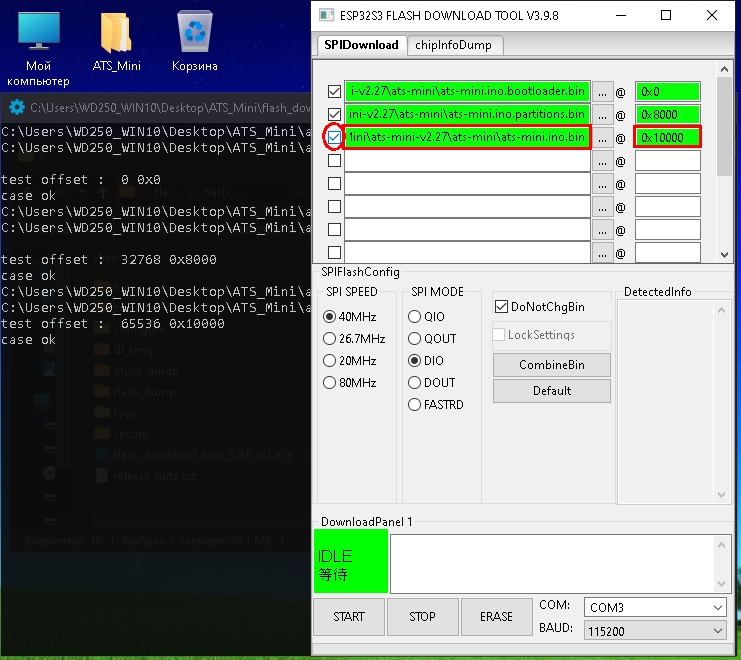741x660 pixels.
Task: Click the 0x0 address field
Action: pyautogui.click(x=667, y=92)
